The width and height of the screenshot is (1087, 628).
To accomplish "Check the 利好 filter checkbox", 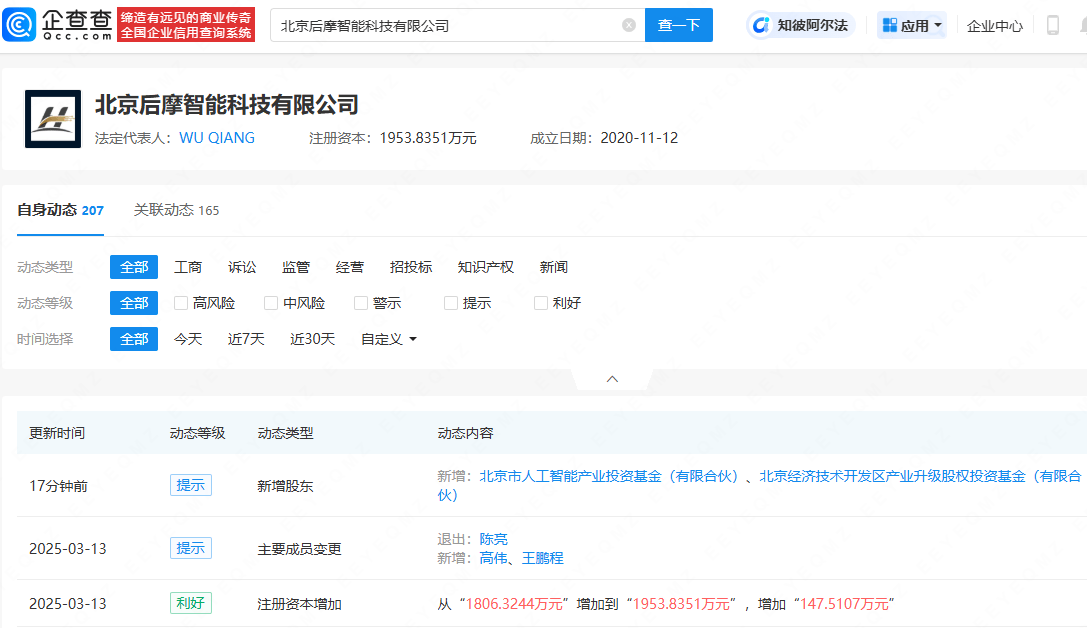I will (541, 303).
